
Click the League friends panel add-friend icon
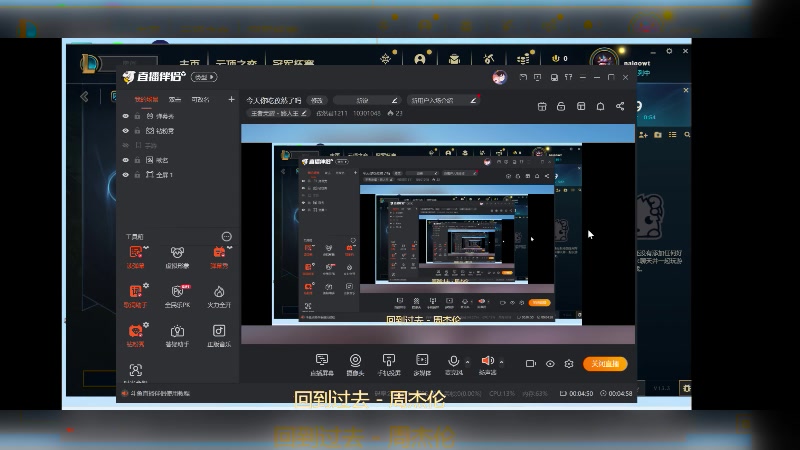pyautogui.click(x=643, y=135)
